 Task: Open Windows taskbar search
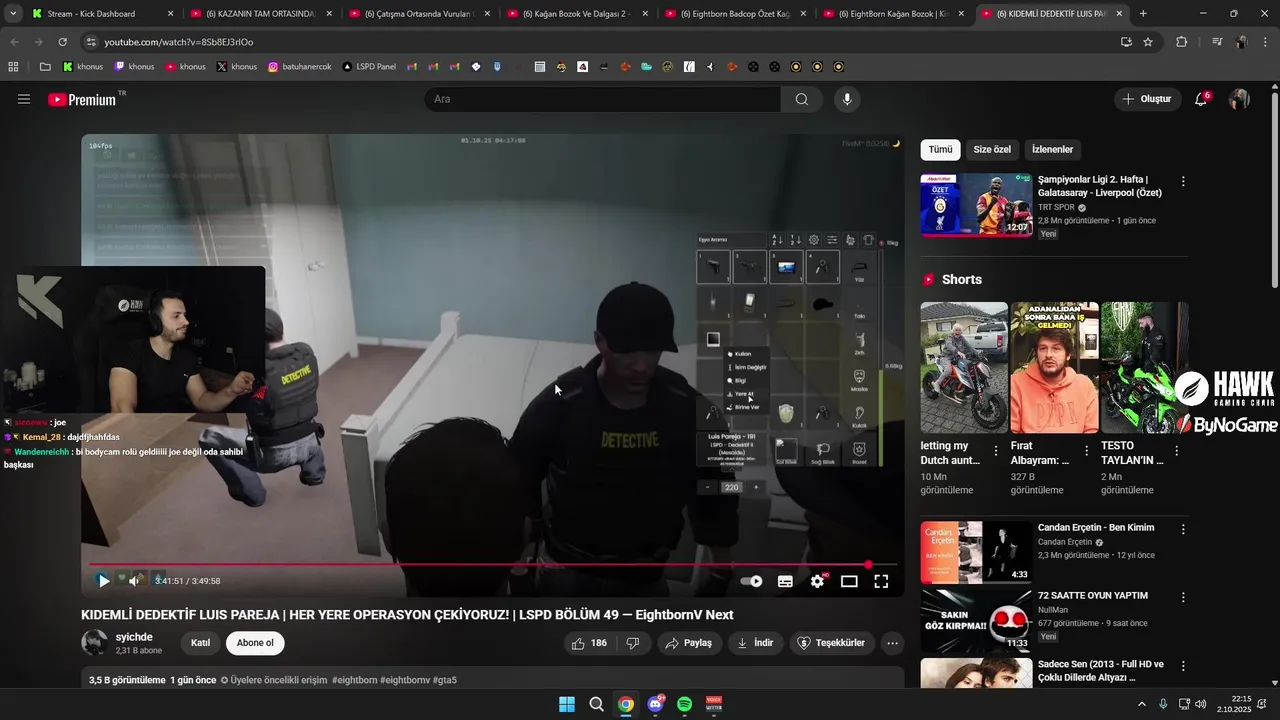[596, 704]
